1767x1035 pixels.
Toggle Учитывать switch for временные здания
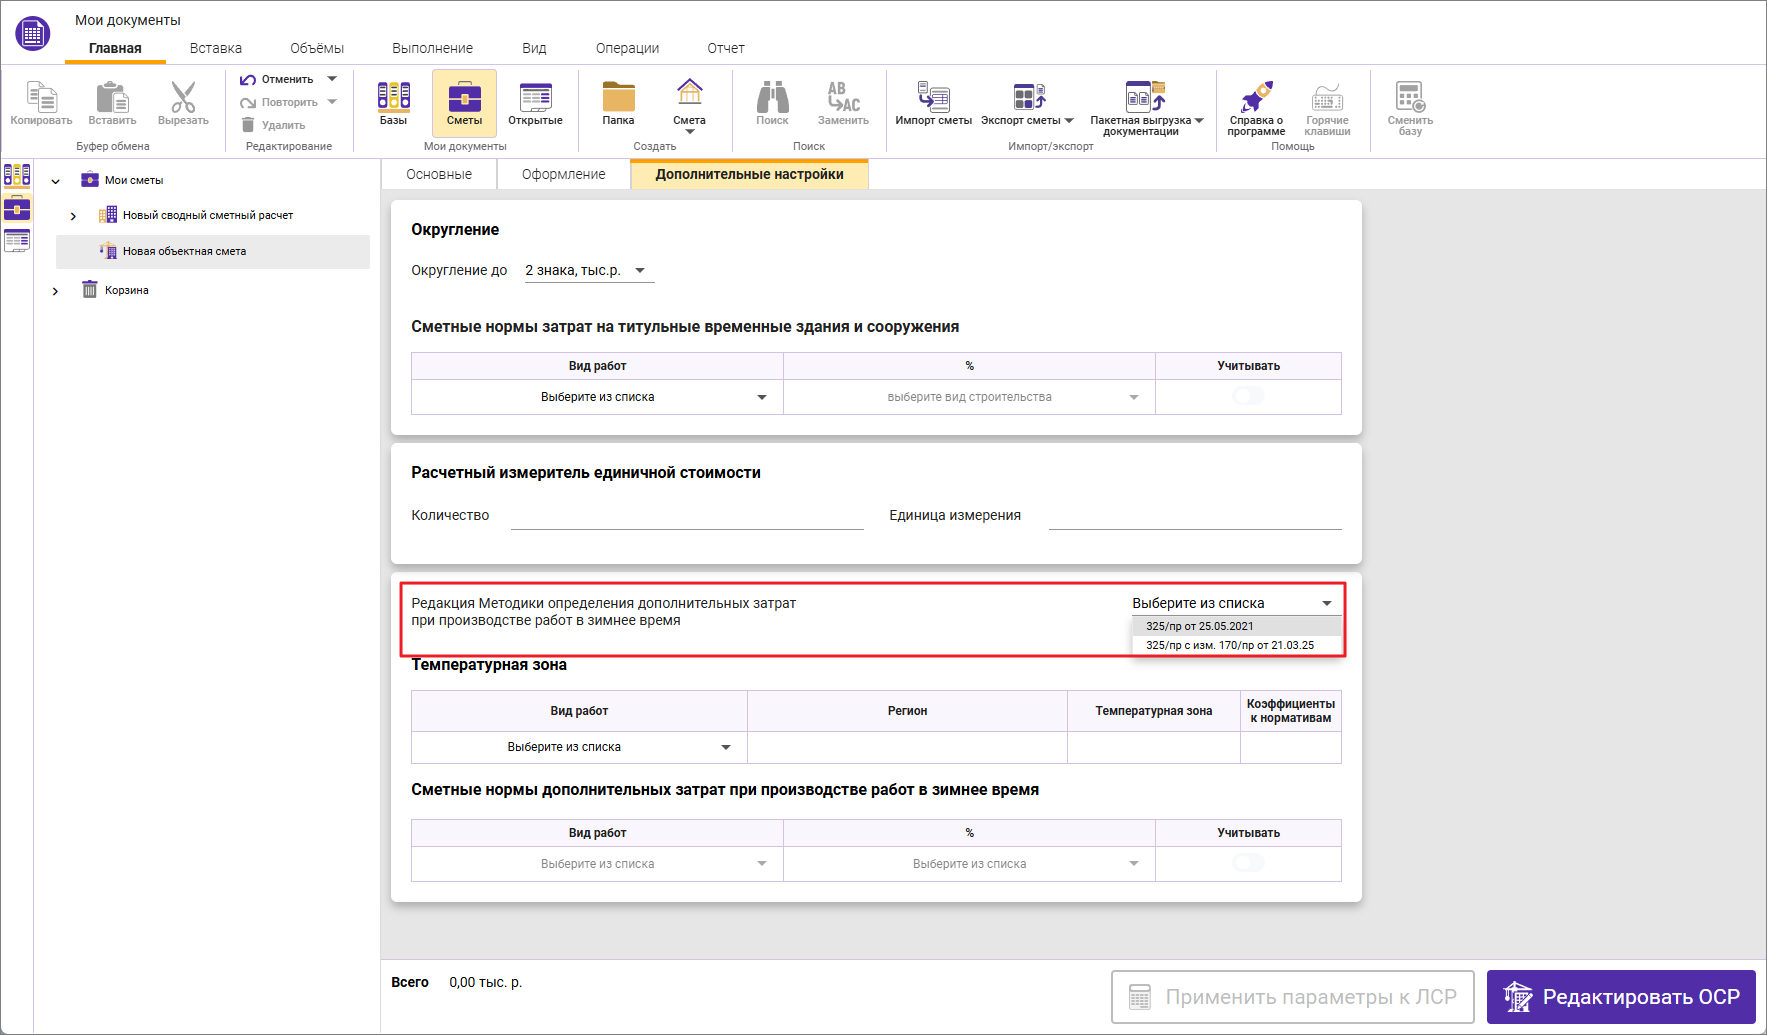[x=1248, y=397]
